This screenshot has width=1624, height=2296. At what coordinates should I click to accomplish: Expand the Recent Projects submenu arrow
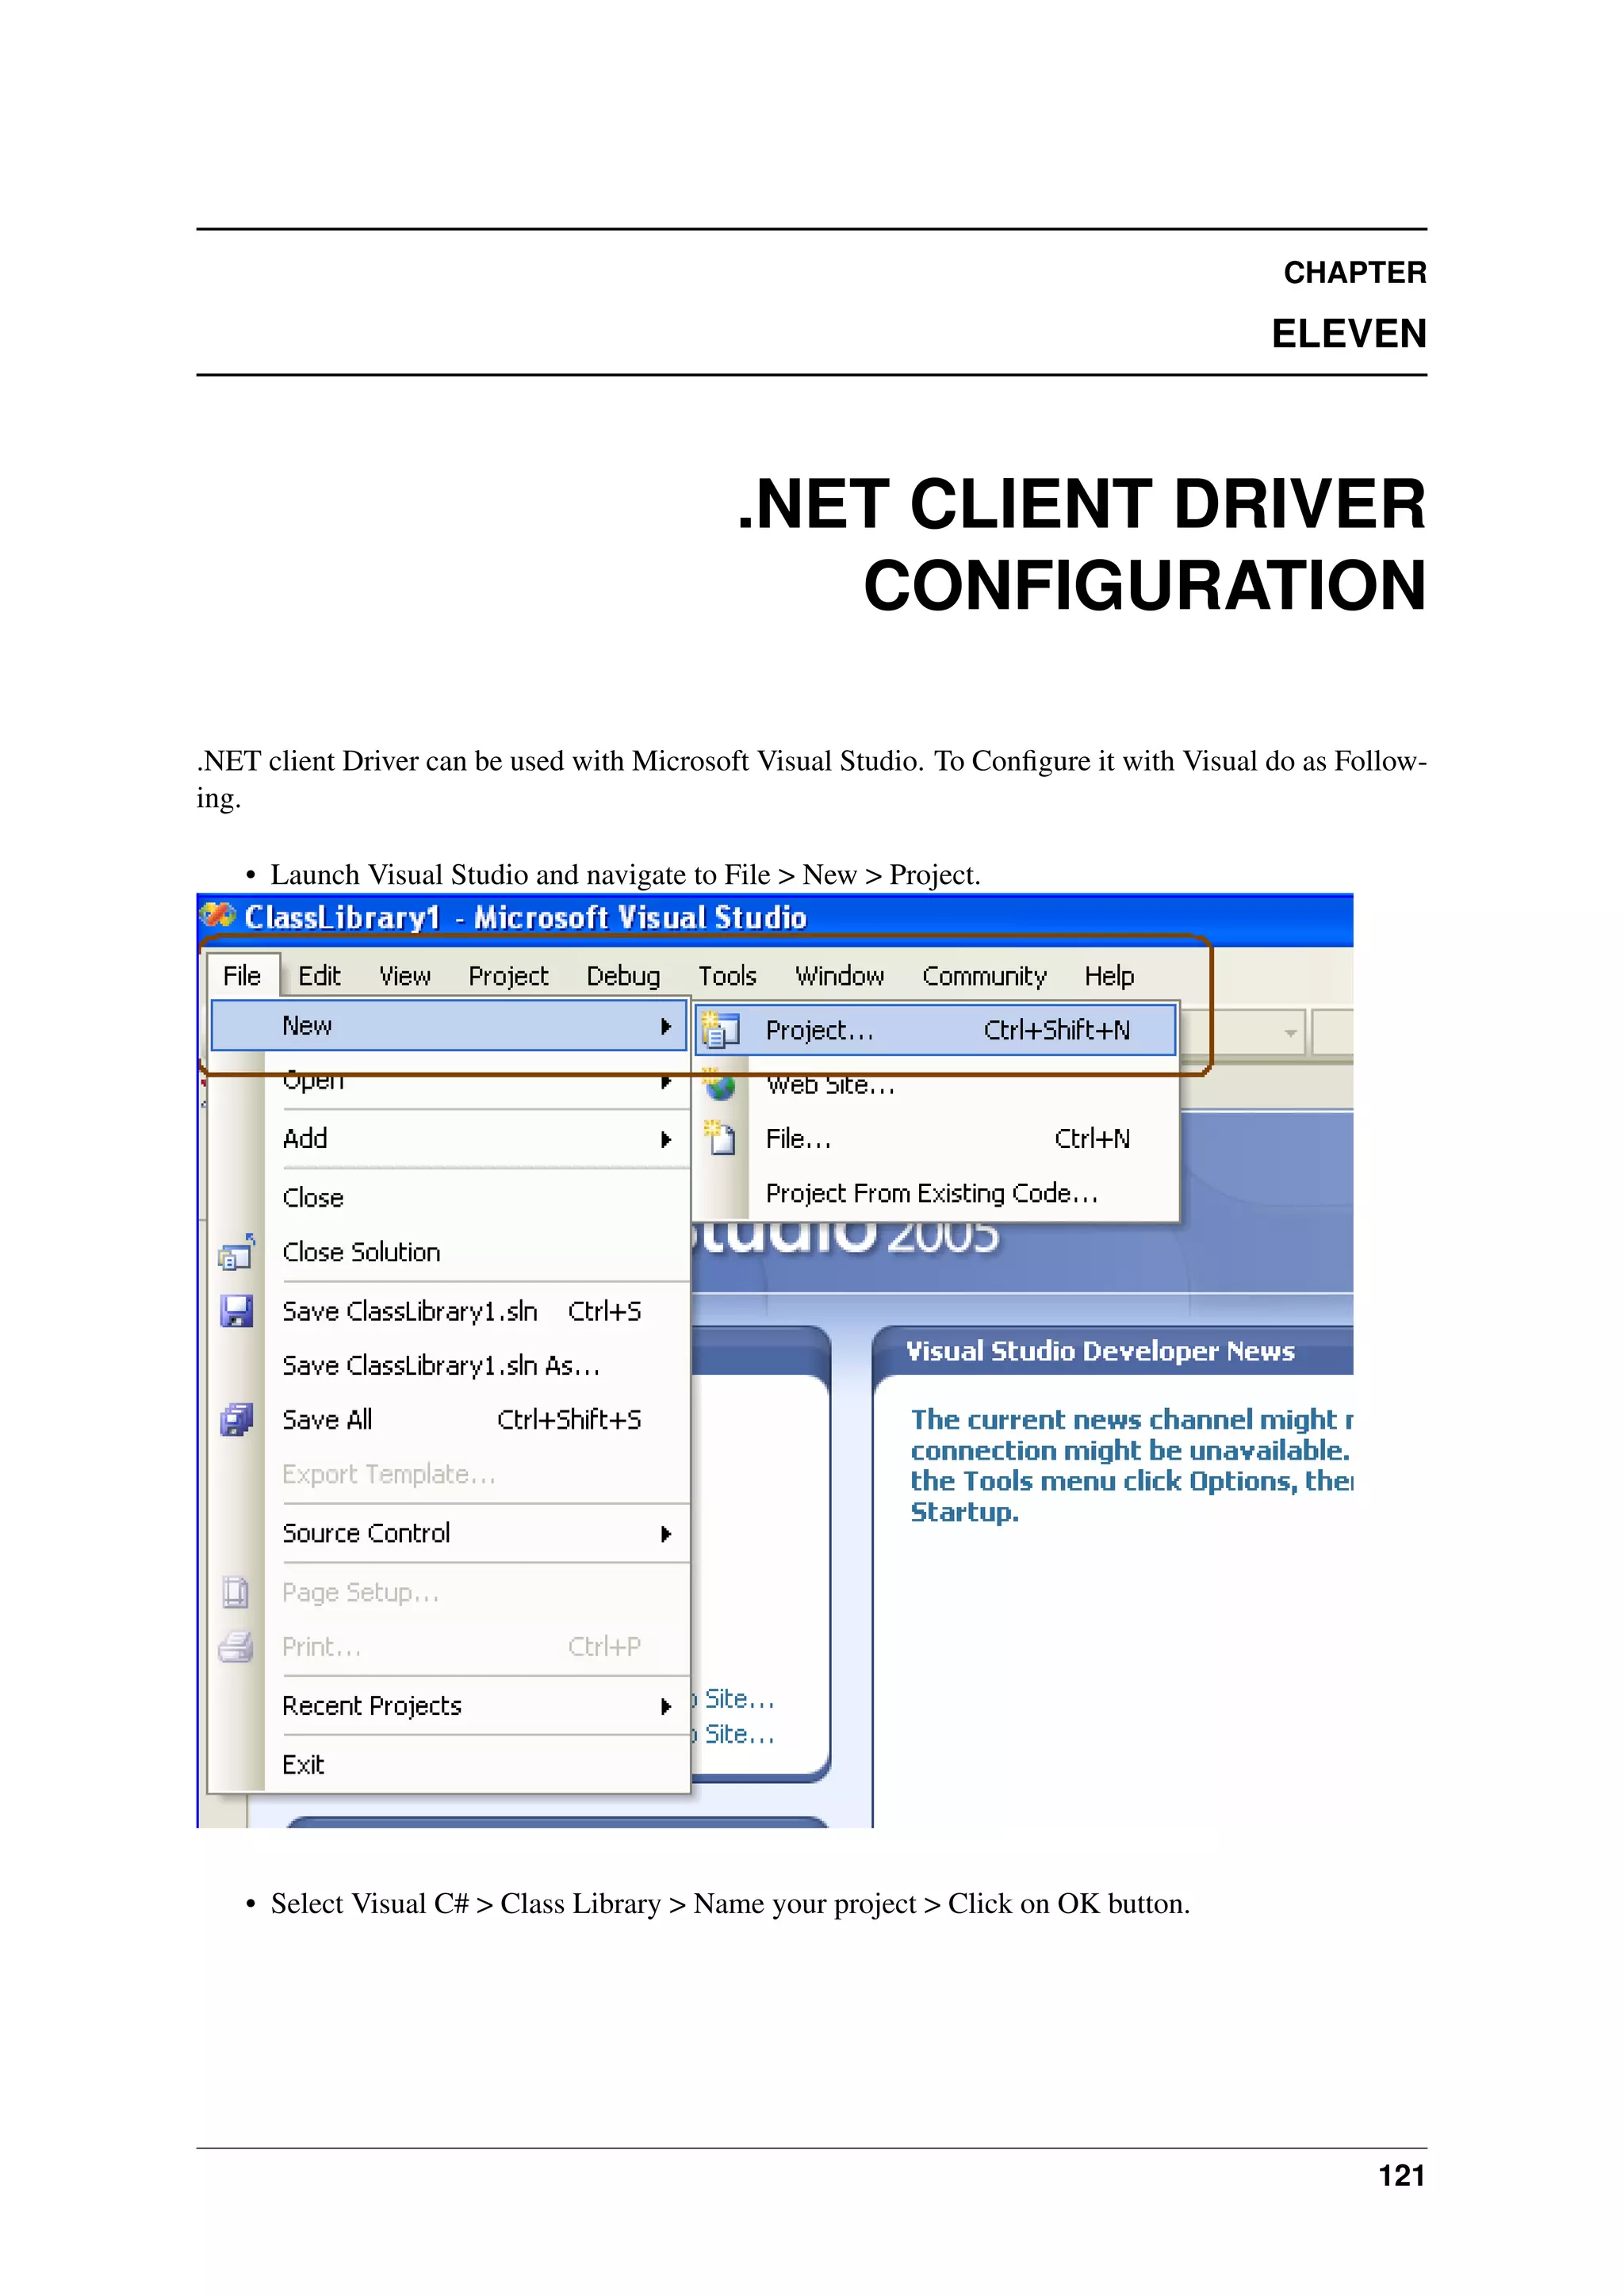(x=665, y=1706)
